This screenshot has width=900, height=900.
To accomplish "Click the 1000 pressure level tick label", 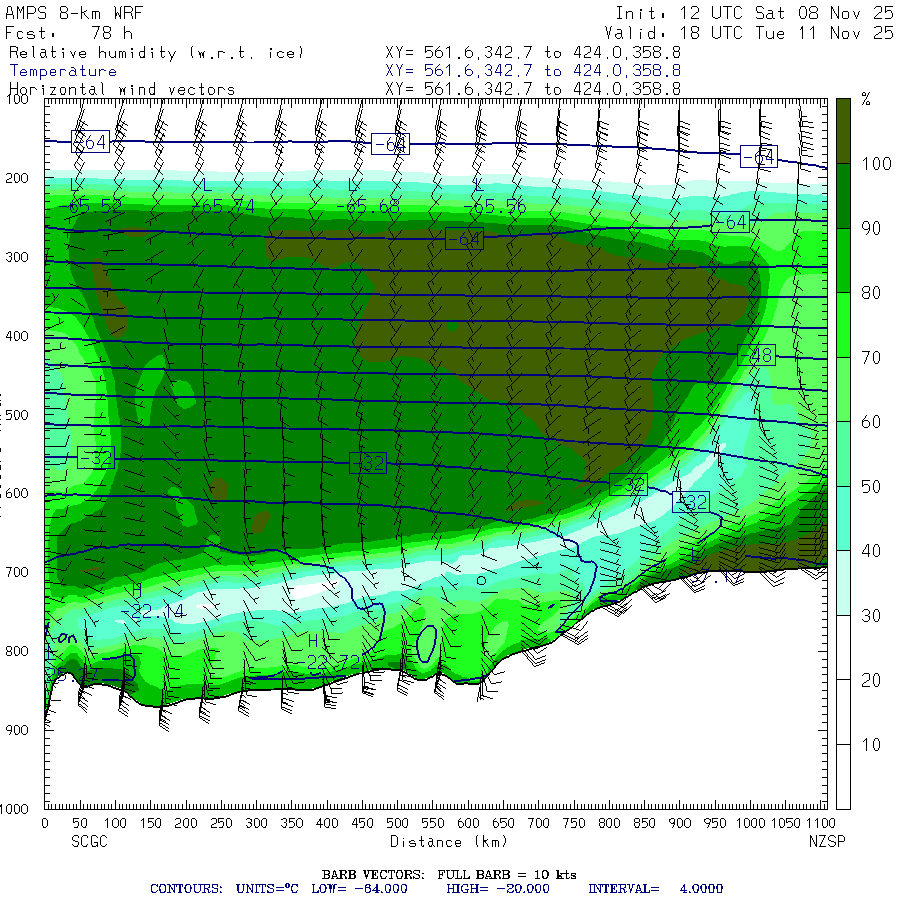I will (22, 808).
